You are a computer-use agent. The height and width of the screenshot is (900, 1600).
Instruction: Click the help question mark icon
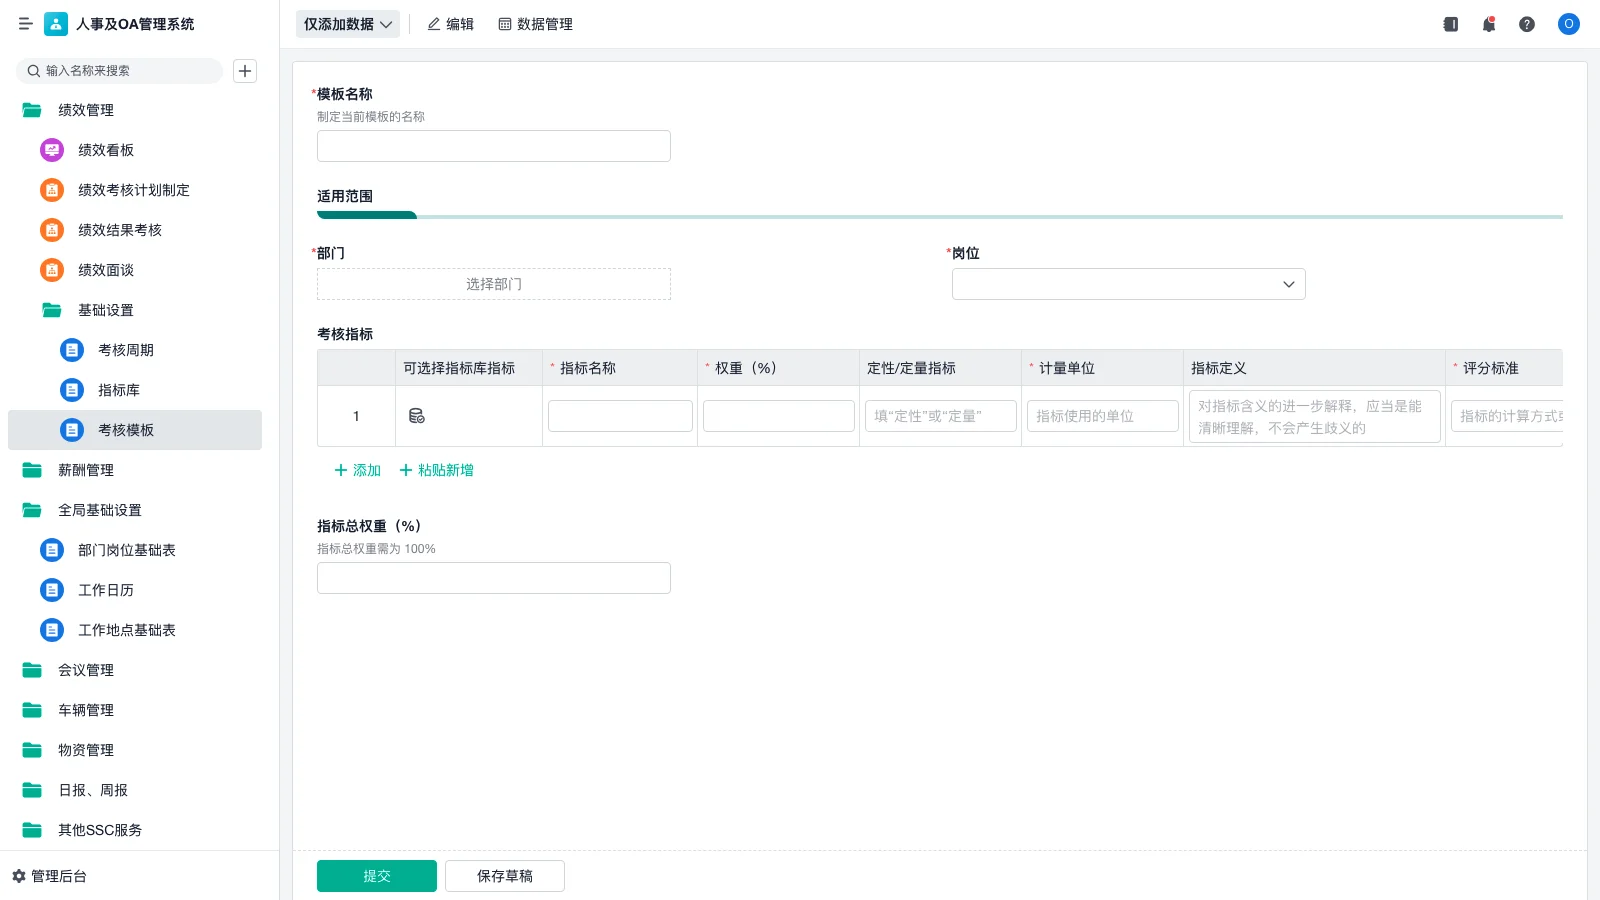pyautogui.click(x=1527, y=24)
